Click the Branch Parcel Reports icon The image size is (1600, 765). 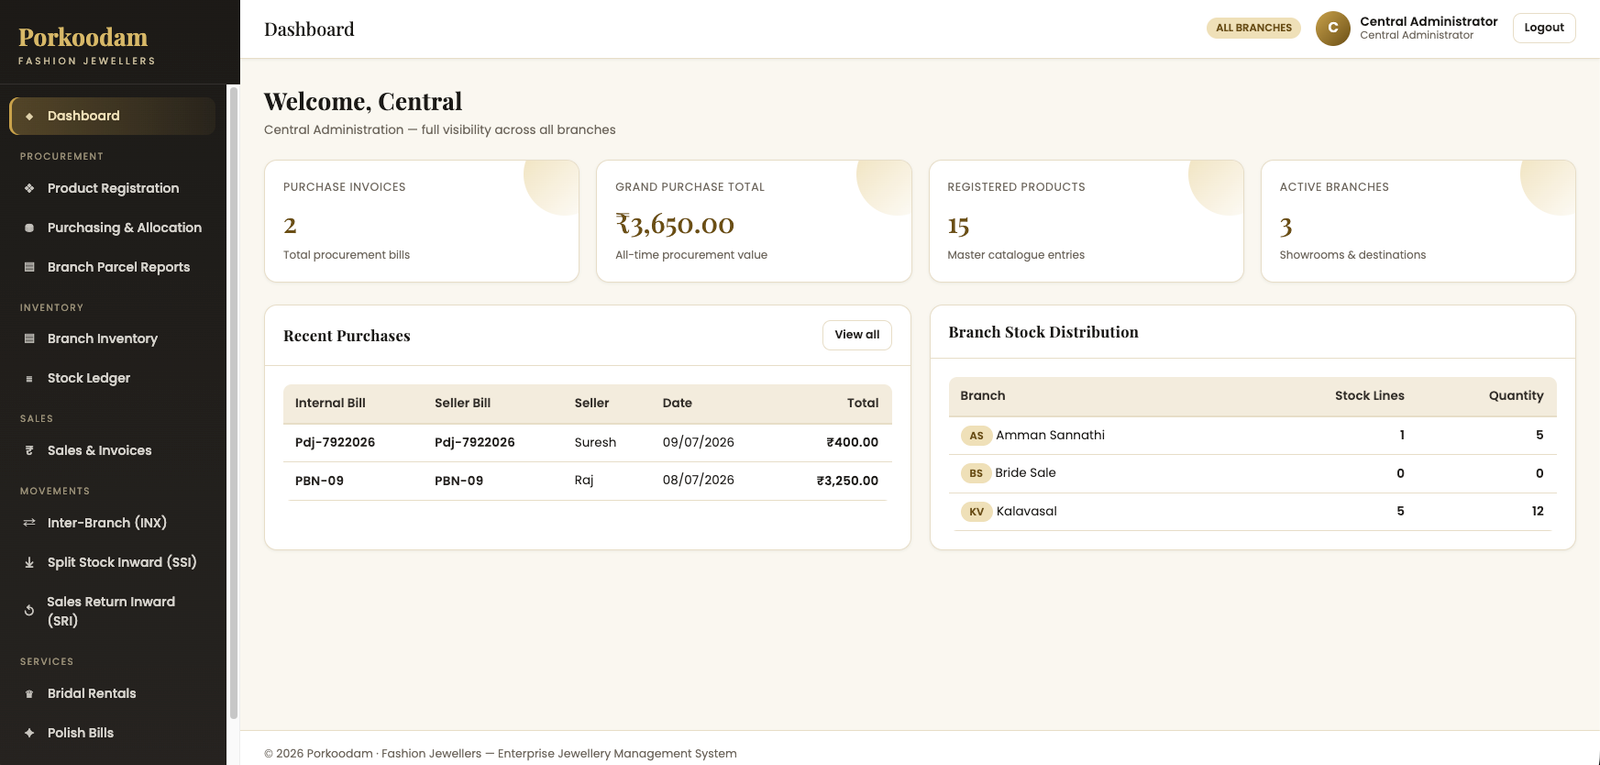29,267
